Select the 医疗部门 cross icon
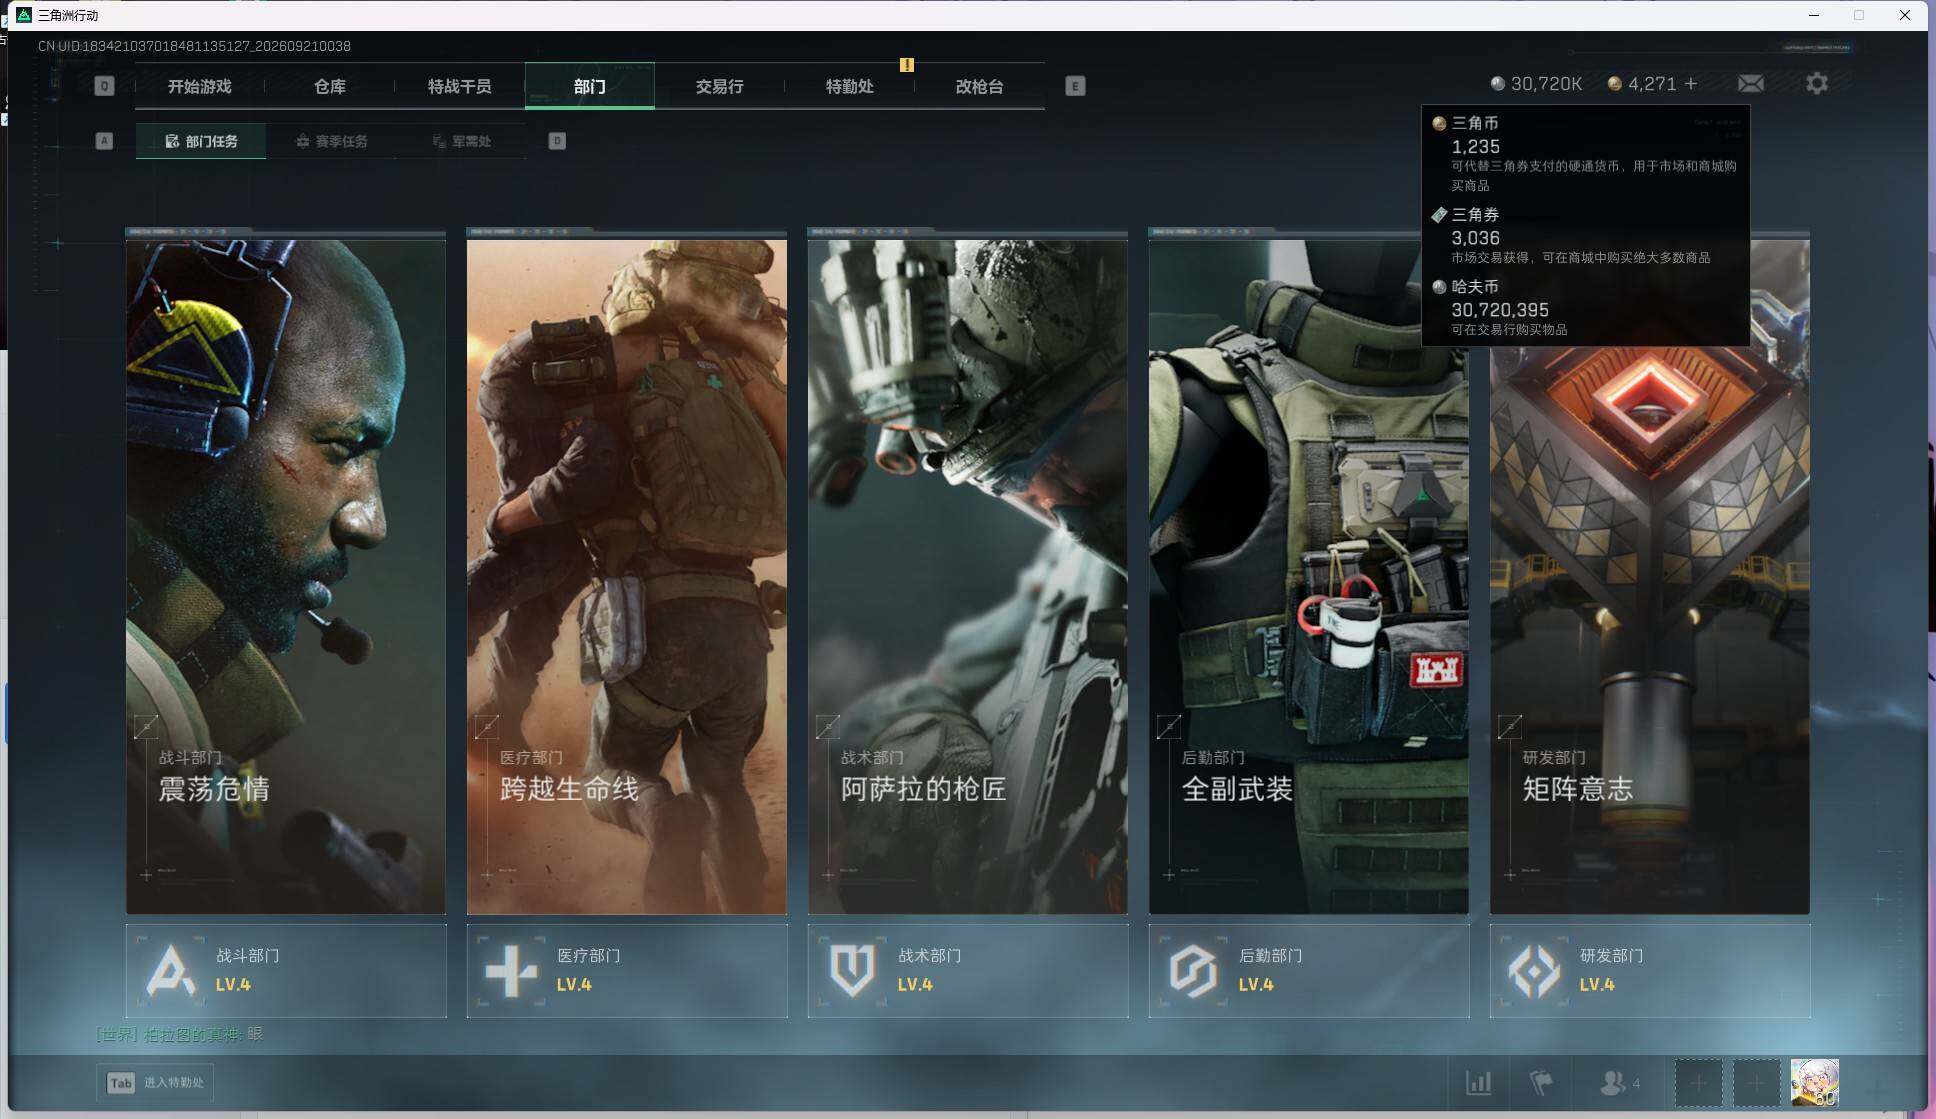Image resolution: width=1936 pixels, height=1119 pixels. [511, 971]
